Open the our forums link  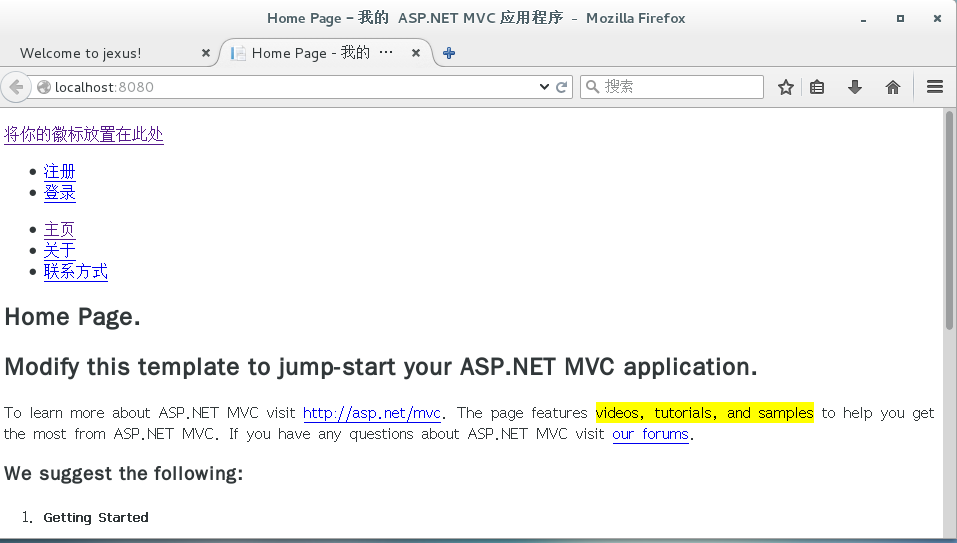point(651,434)
